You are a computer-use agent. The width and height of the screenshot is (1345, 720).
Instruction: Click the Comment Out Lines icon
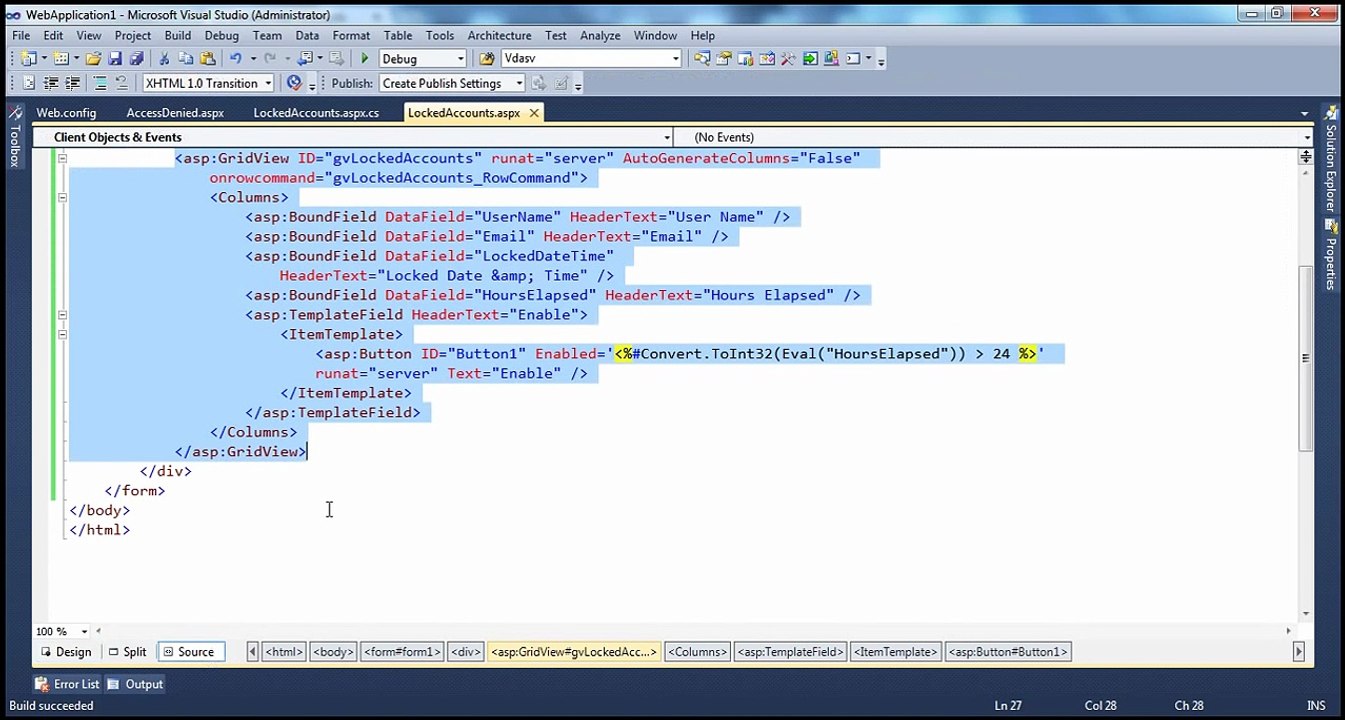[x=100, y=83]
